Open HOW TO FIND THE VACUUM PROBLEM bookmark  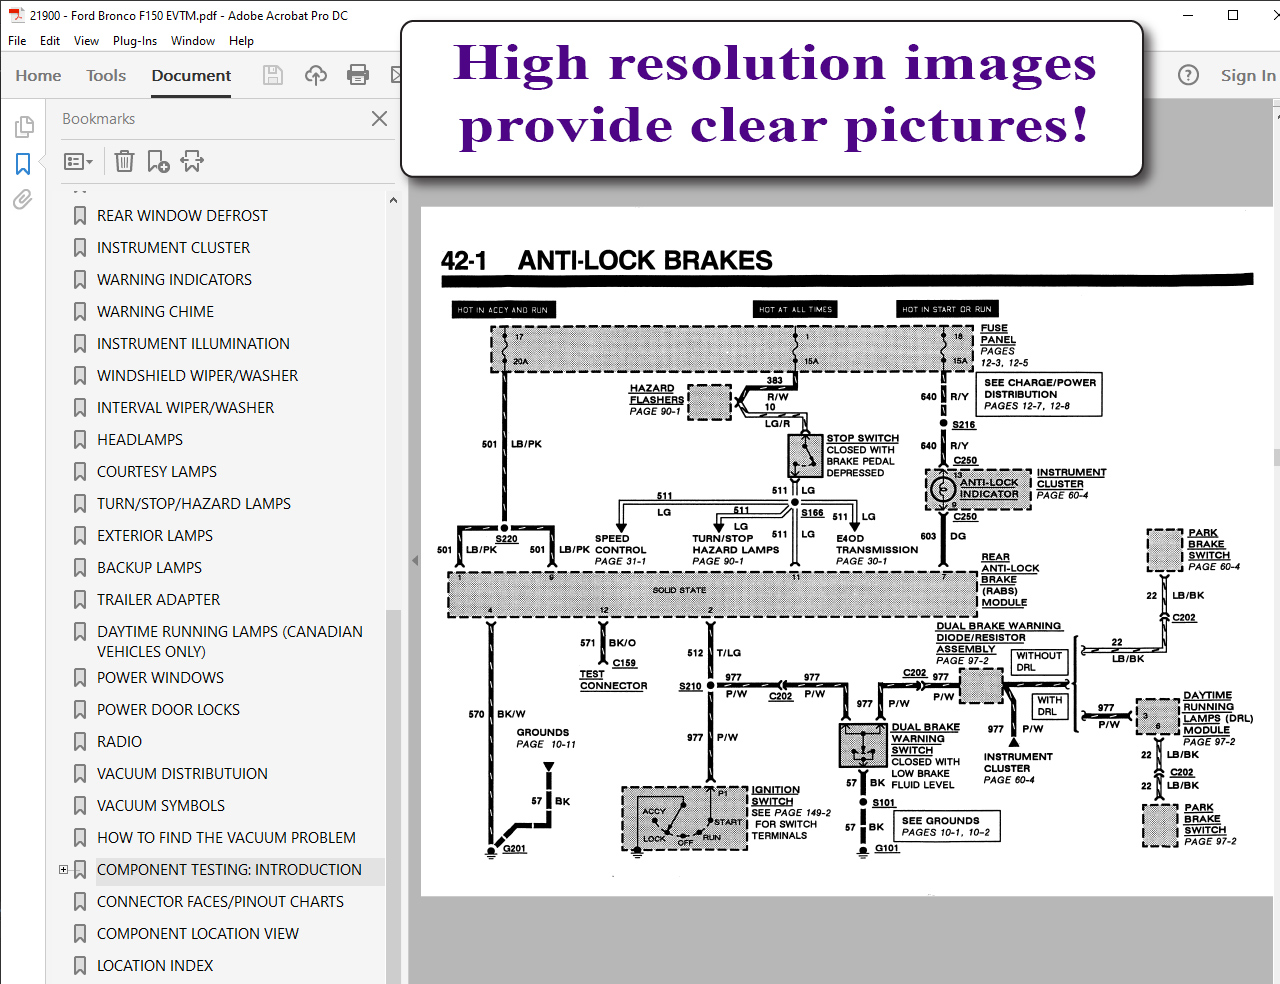(x=226, y=838)
